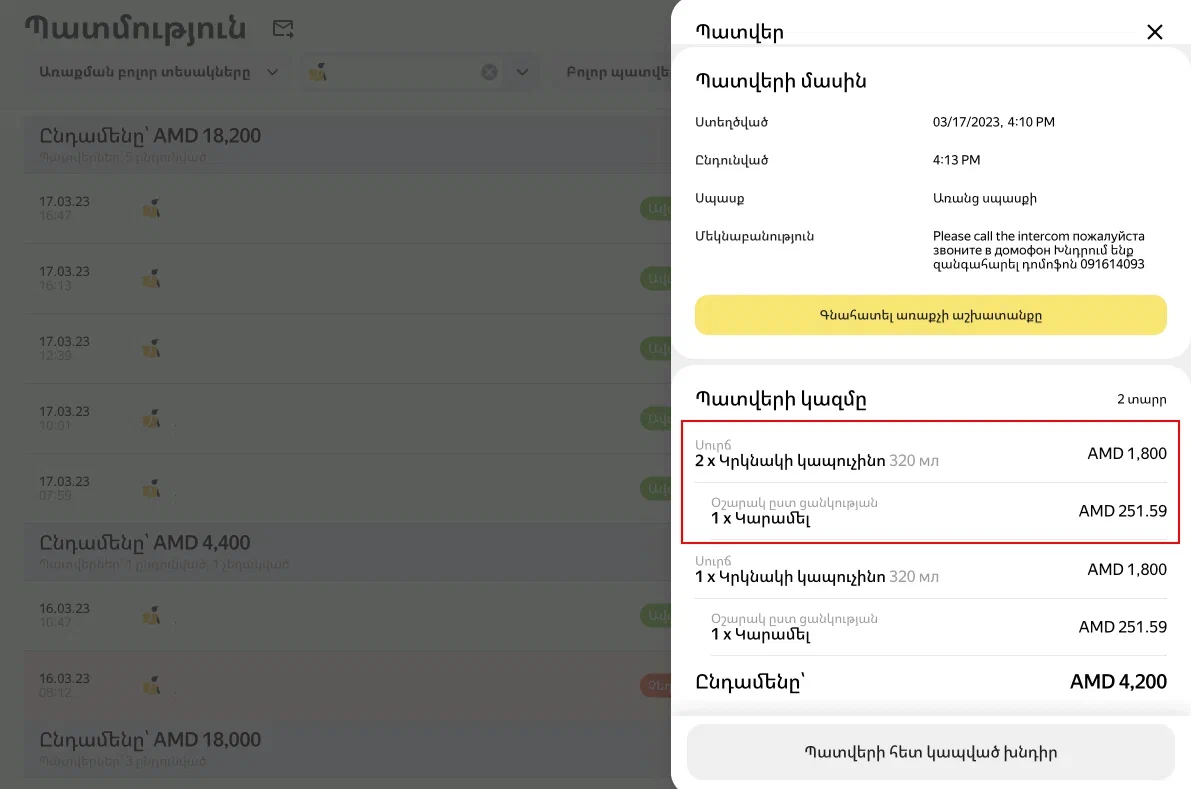Image resolution: width=1191 pixels, height=789 pixels.
Task: Click restaurant icon on 17.03.23 12:39 order
Action: (151, 348)
